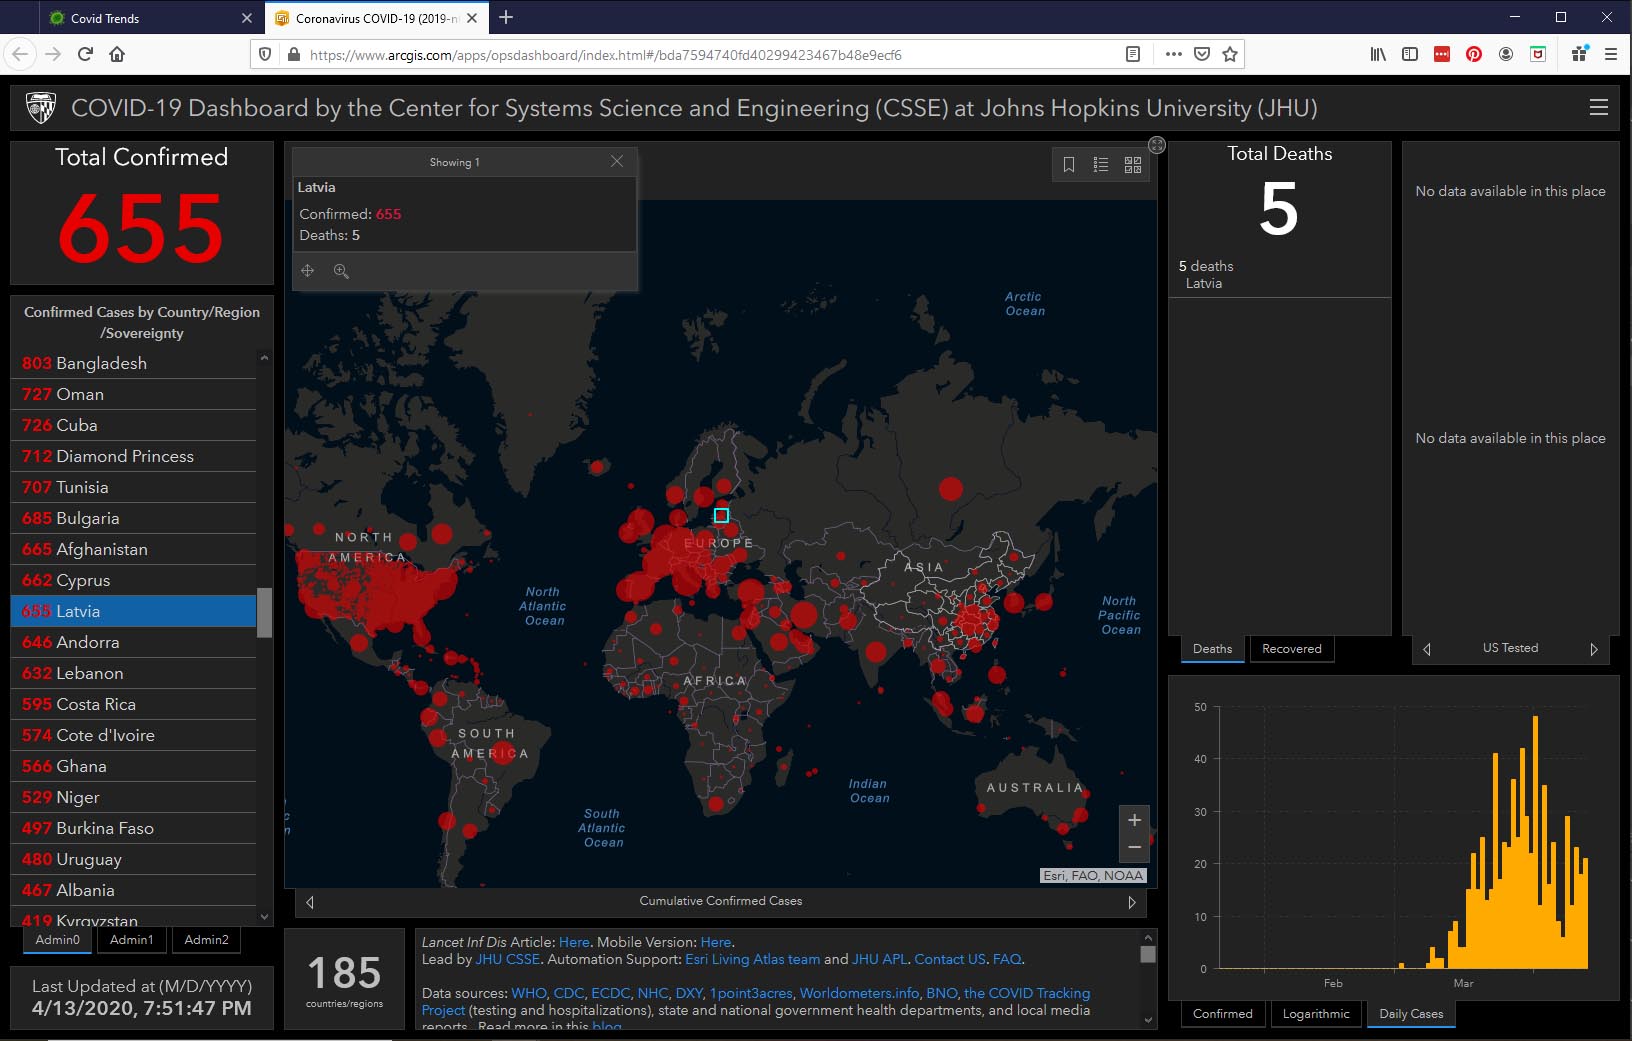Image resolution: width=1632 pixels, height=1041 pixels.
Task: Click the country list scrollbar thumb
Action: [264, 612]
